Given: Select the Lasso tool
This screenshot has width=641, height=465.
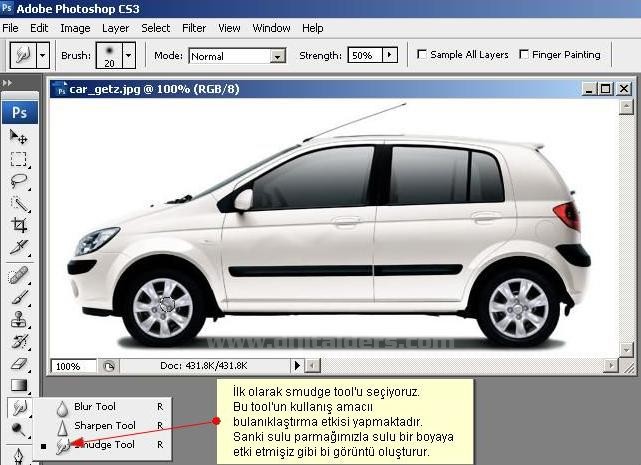Looking at the screenshot, I should pos(19,180).
